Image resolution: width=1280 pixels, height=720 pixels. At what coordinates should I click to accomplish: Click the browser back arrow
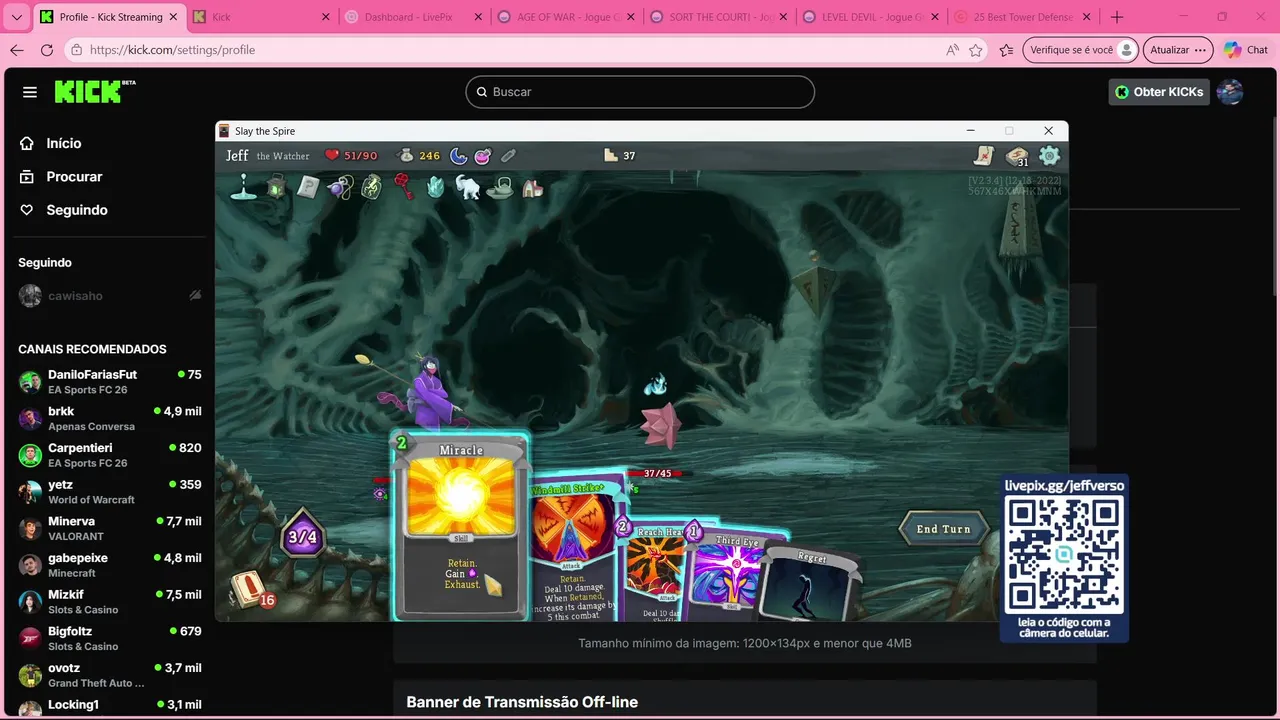tap(17, 50)
